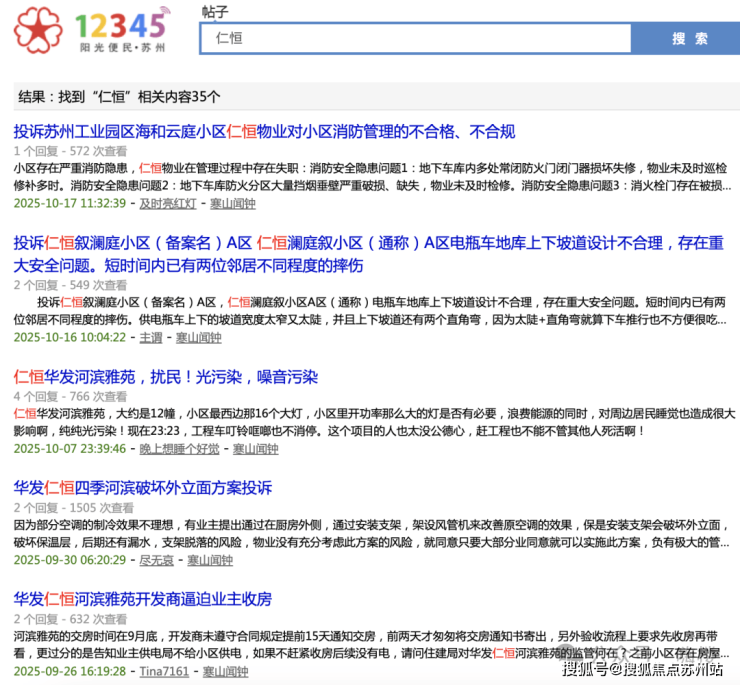Viewport: 740px width, 685px height.
Task: Open 寒山闻钟 board under the 海和云庭 post
Action: 232,203
